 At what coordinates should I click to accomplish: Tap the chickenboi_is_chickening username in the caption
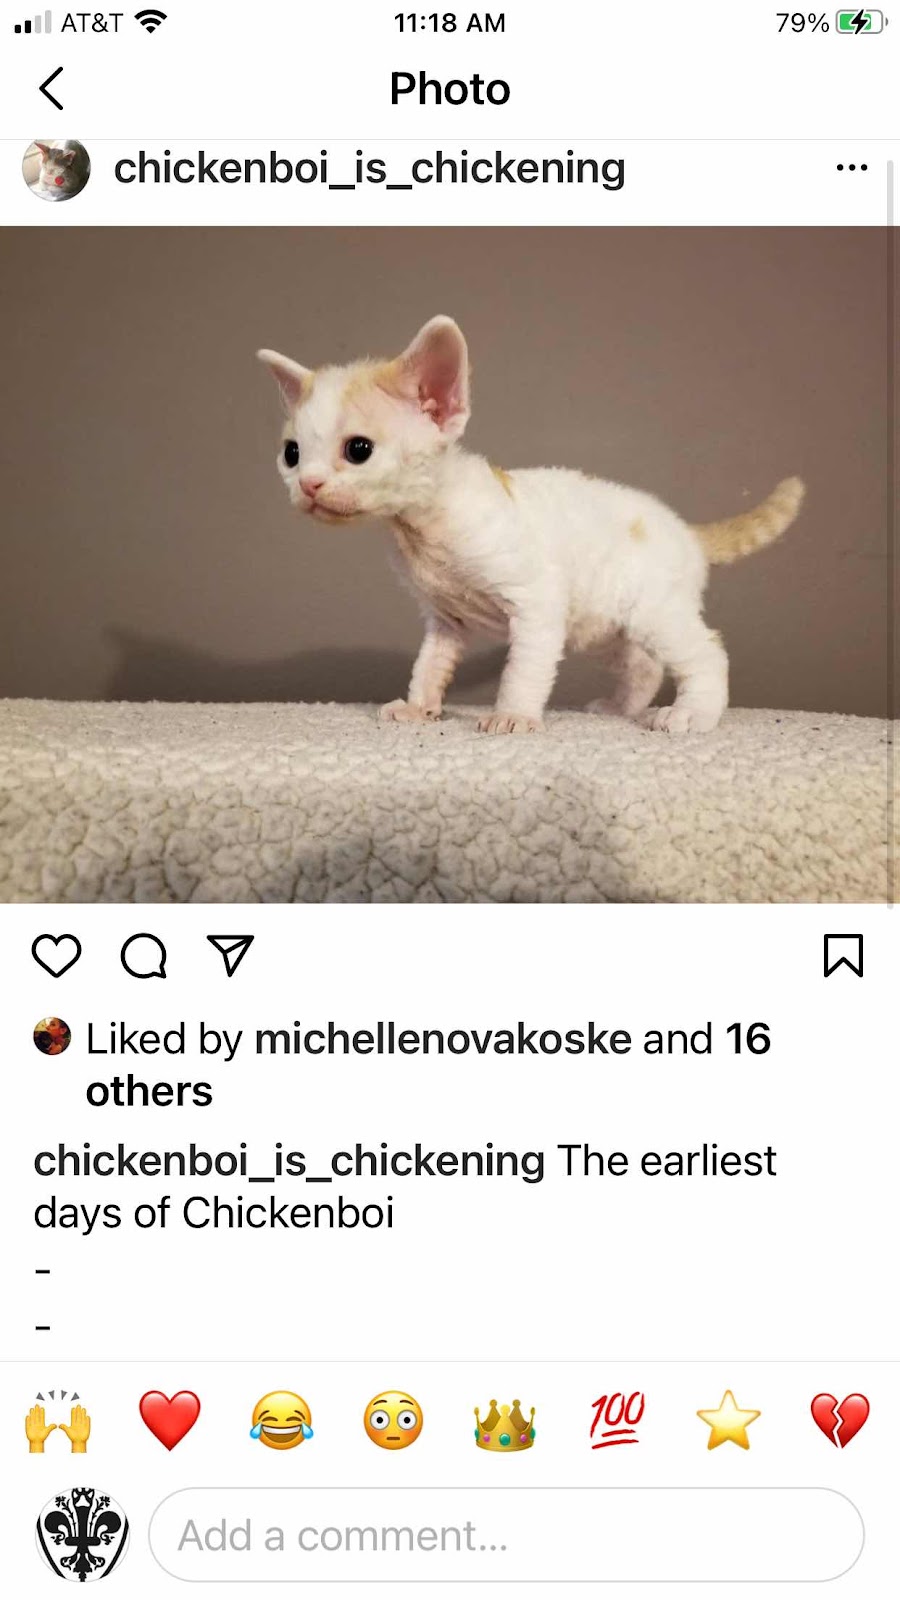(x=289, y=1161)
